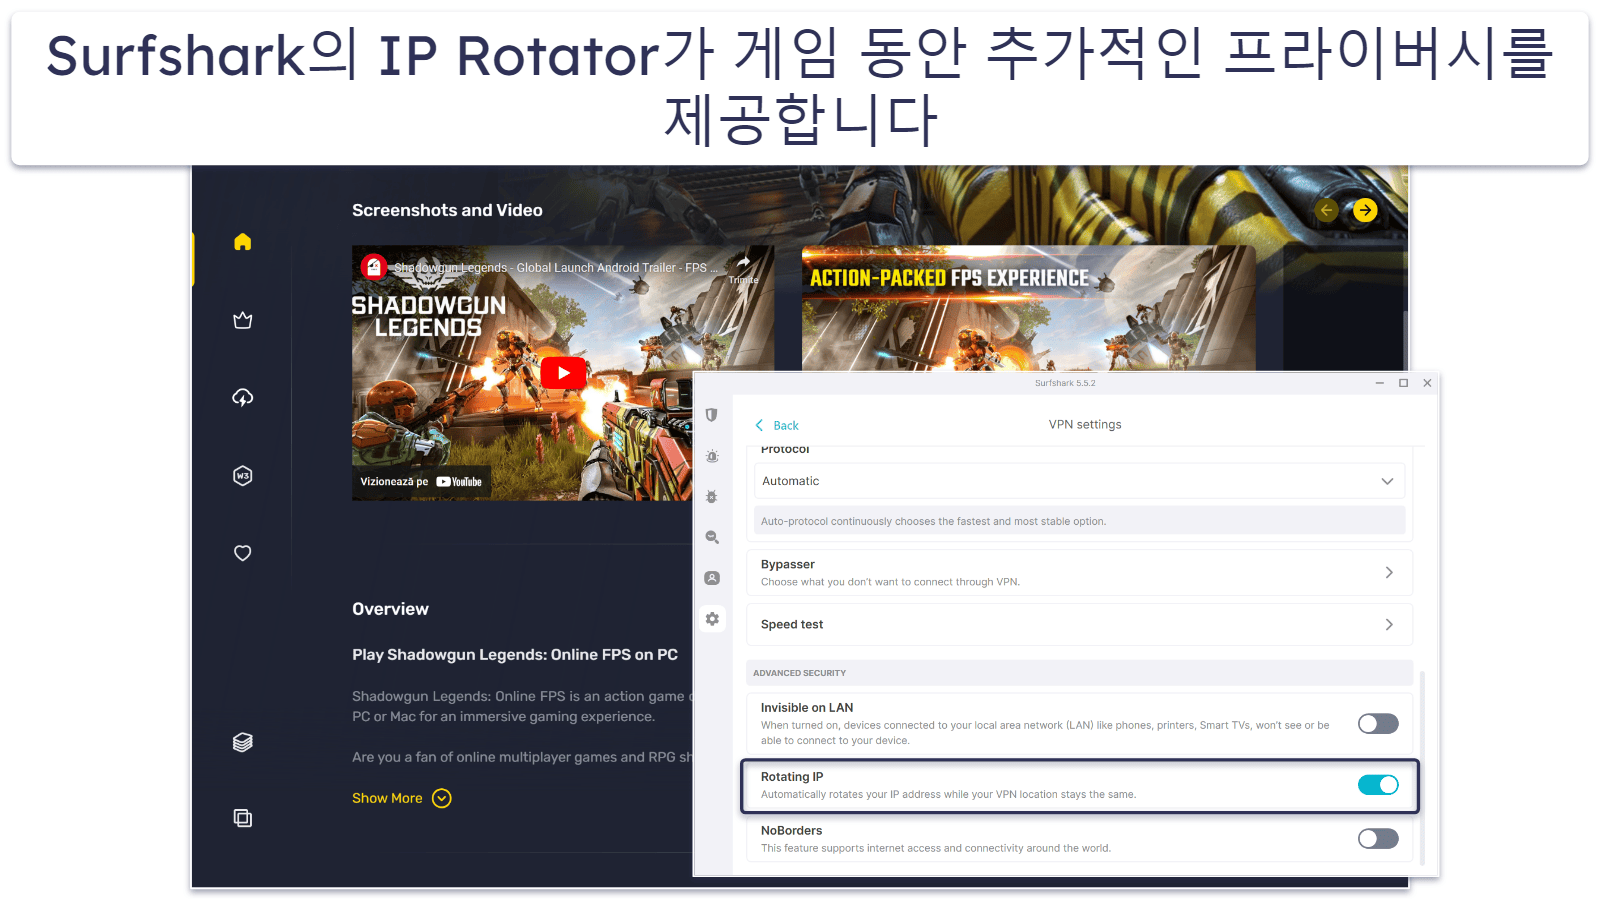1599x899 pixels.
Task: Open the Speed test row
Action: point(1079,624)
